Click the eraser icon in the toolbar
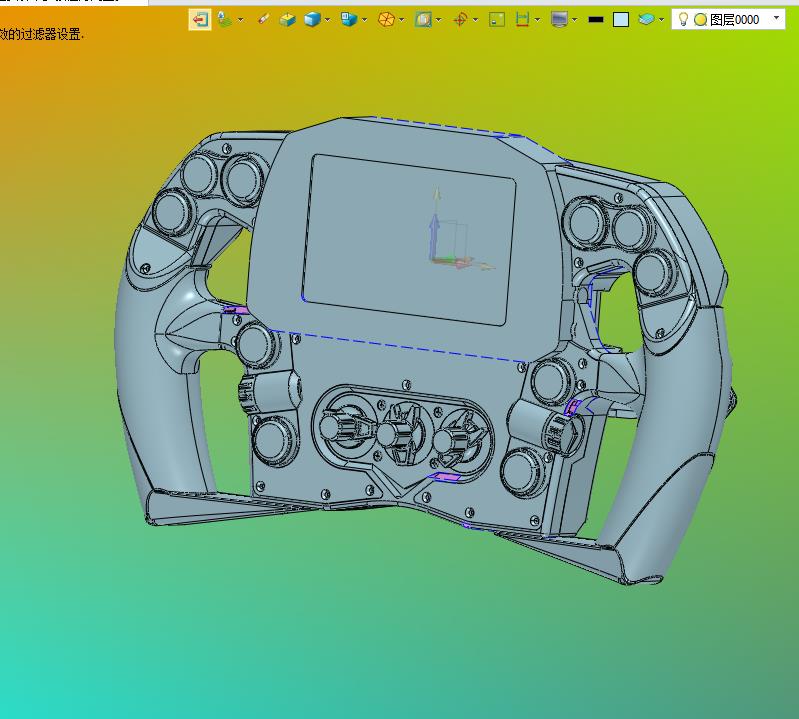 (x=264, y=19)
